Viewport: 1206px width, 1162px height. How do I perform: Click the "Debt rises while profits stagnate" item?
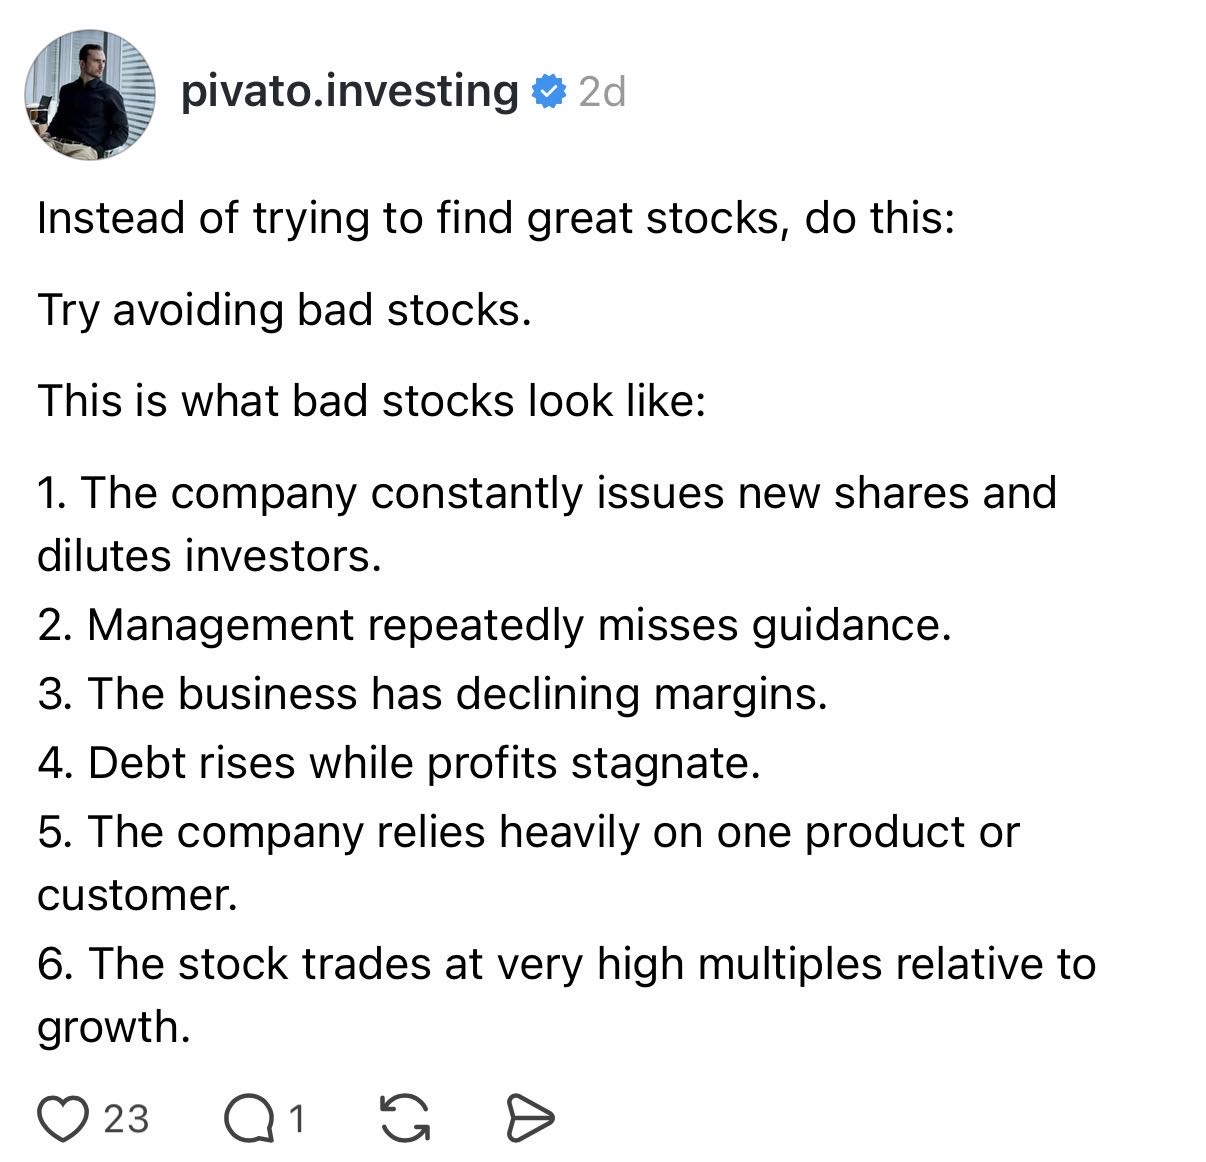click(x=399, y=763)
